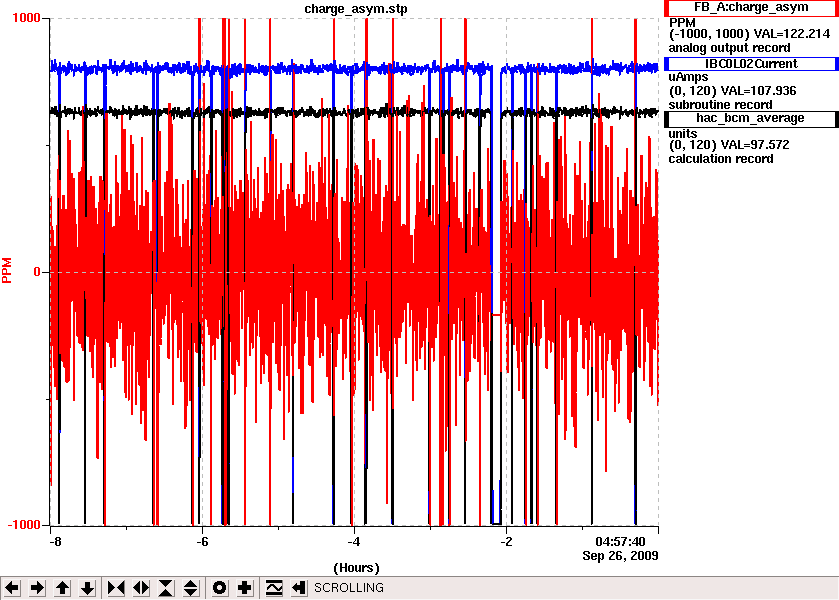
Task: Click the 1000 Y-axis tick label
Action: coord(26,18)
